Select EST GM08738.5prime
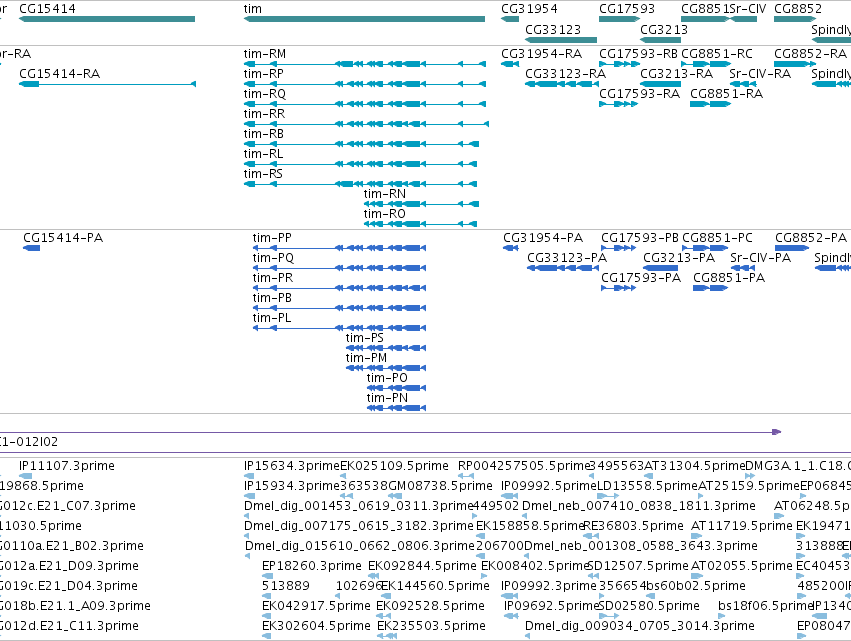Viewport: 851px width, 641px height. coord(396,496)
